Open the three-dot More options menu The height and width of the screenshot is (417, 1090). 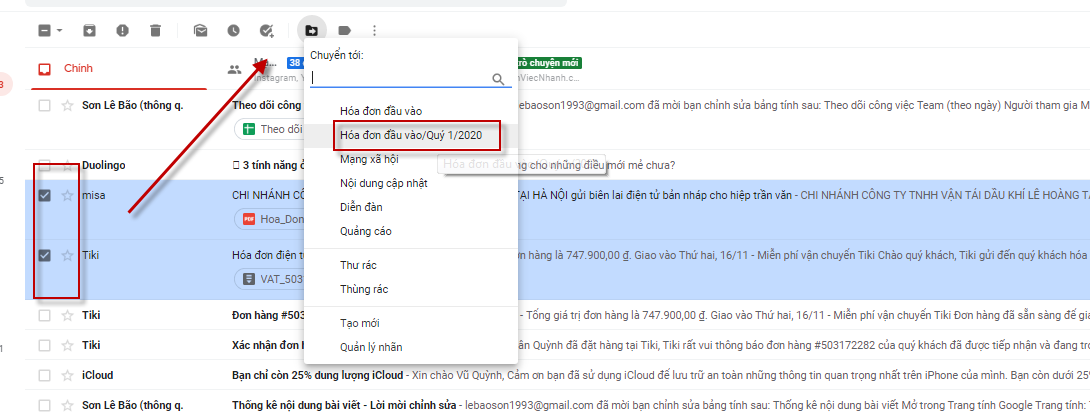pos(375,31)
